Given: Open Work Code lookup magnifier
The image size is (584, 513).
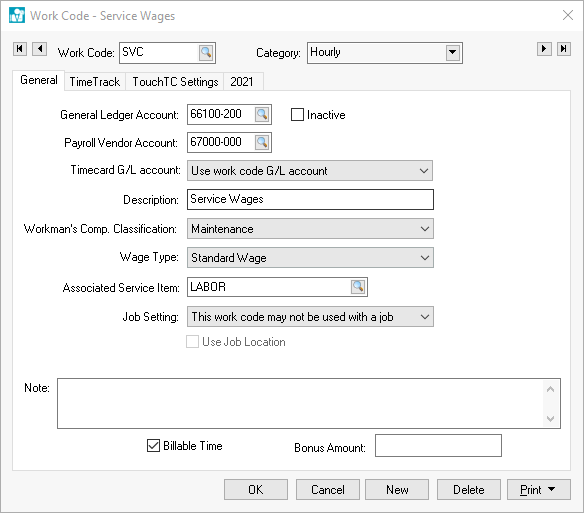Looking at the screenshot, I should pyautogui.click(x=206, y=53).
